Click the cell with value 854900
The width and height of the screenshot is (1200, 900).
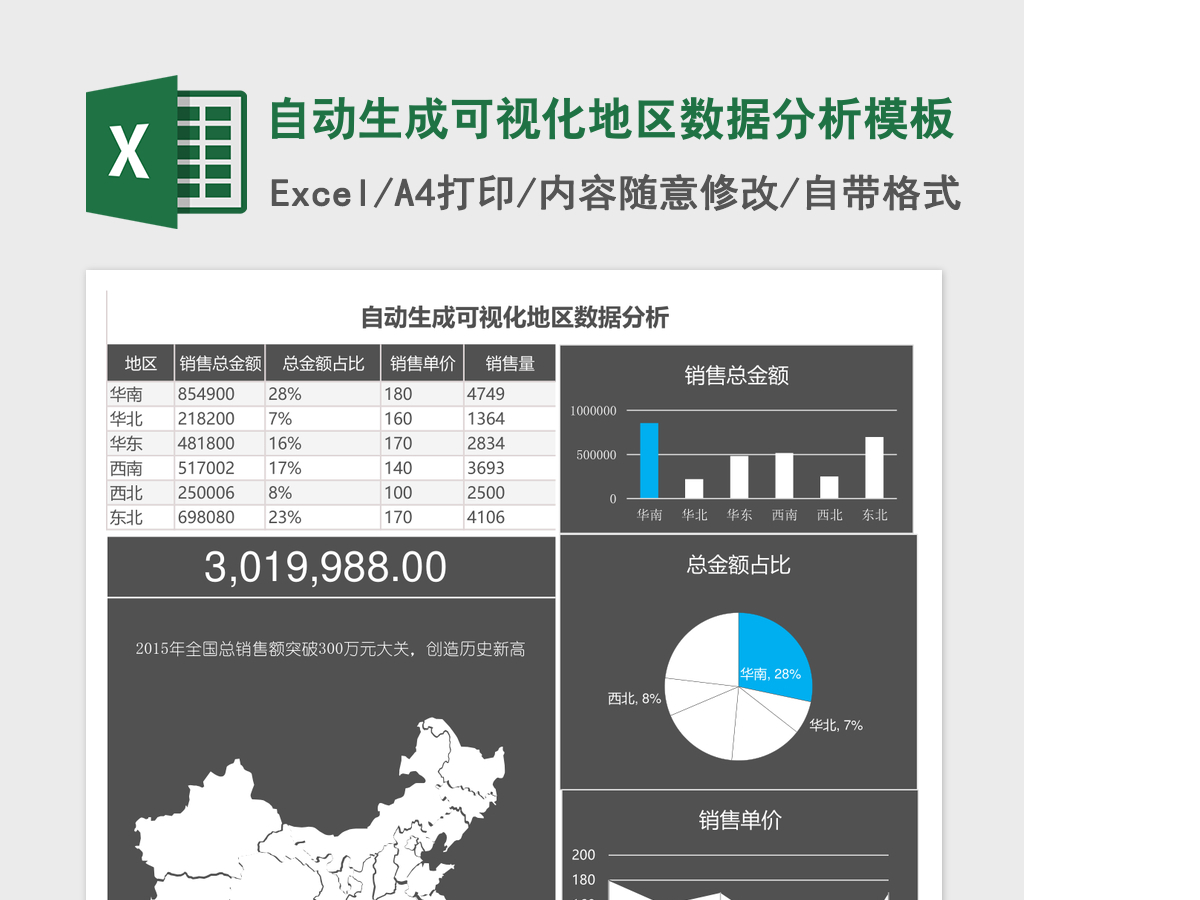click(x=220, y=394)
